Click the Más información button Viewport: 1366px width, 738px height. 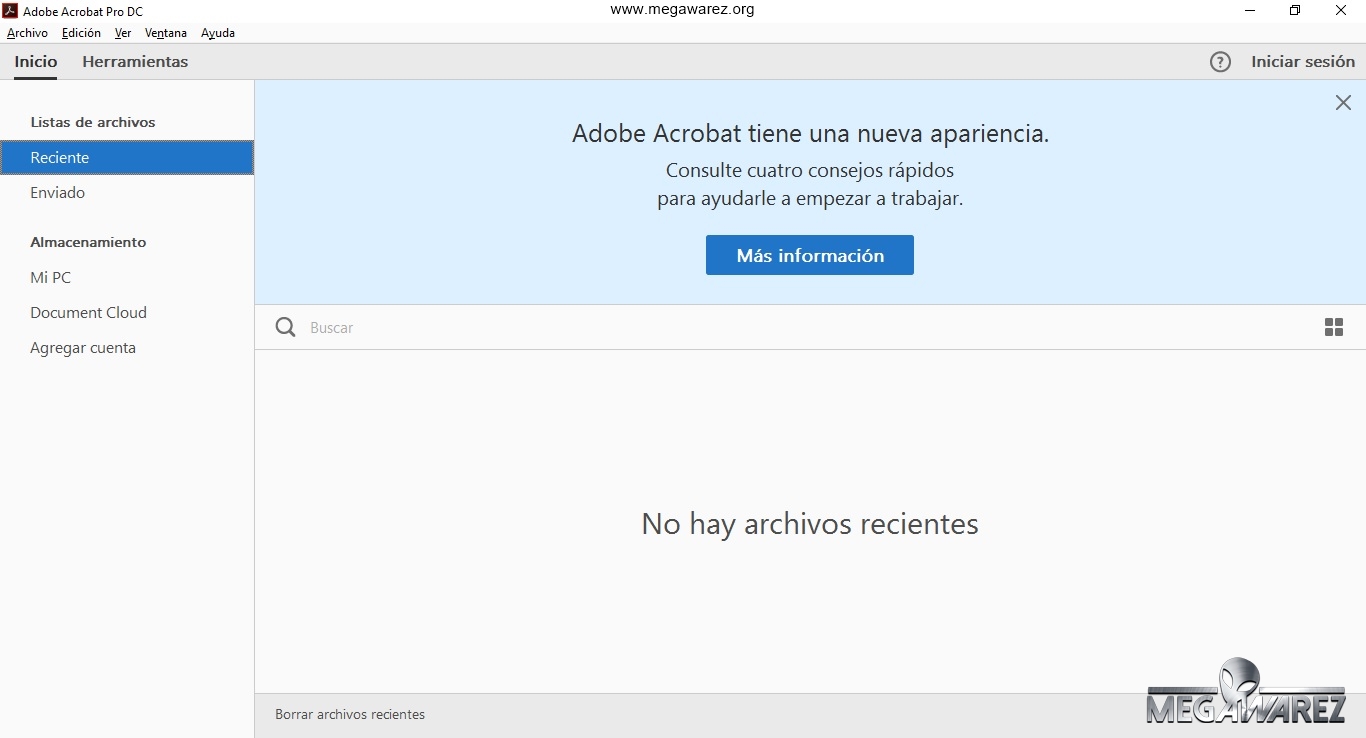pyautogui.click(x=810, y=255)
